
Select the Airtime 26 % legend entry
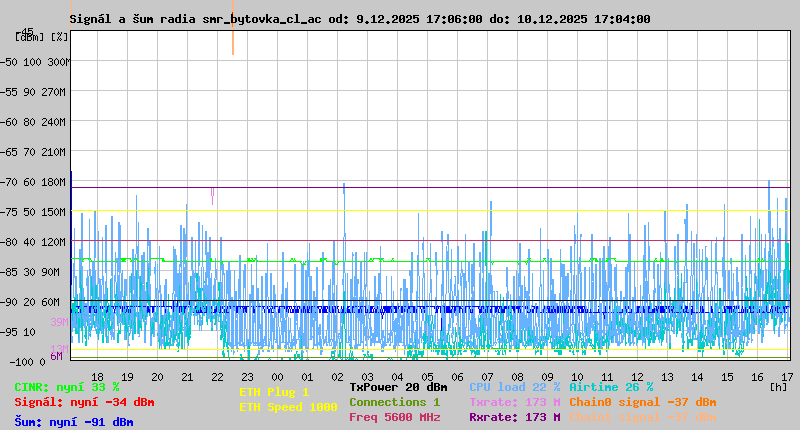[611, 387]
